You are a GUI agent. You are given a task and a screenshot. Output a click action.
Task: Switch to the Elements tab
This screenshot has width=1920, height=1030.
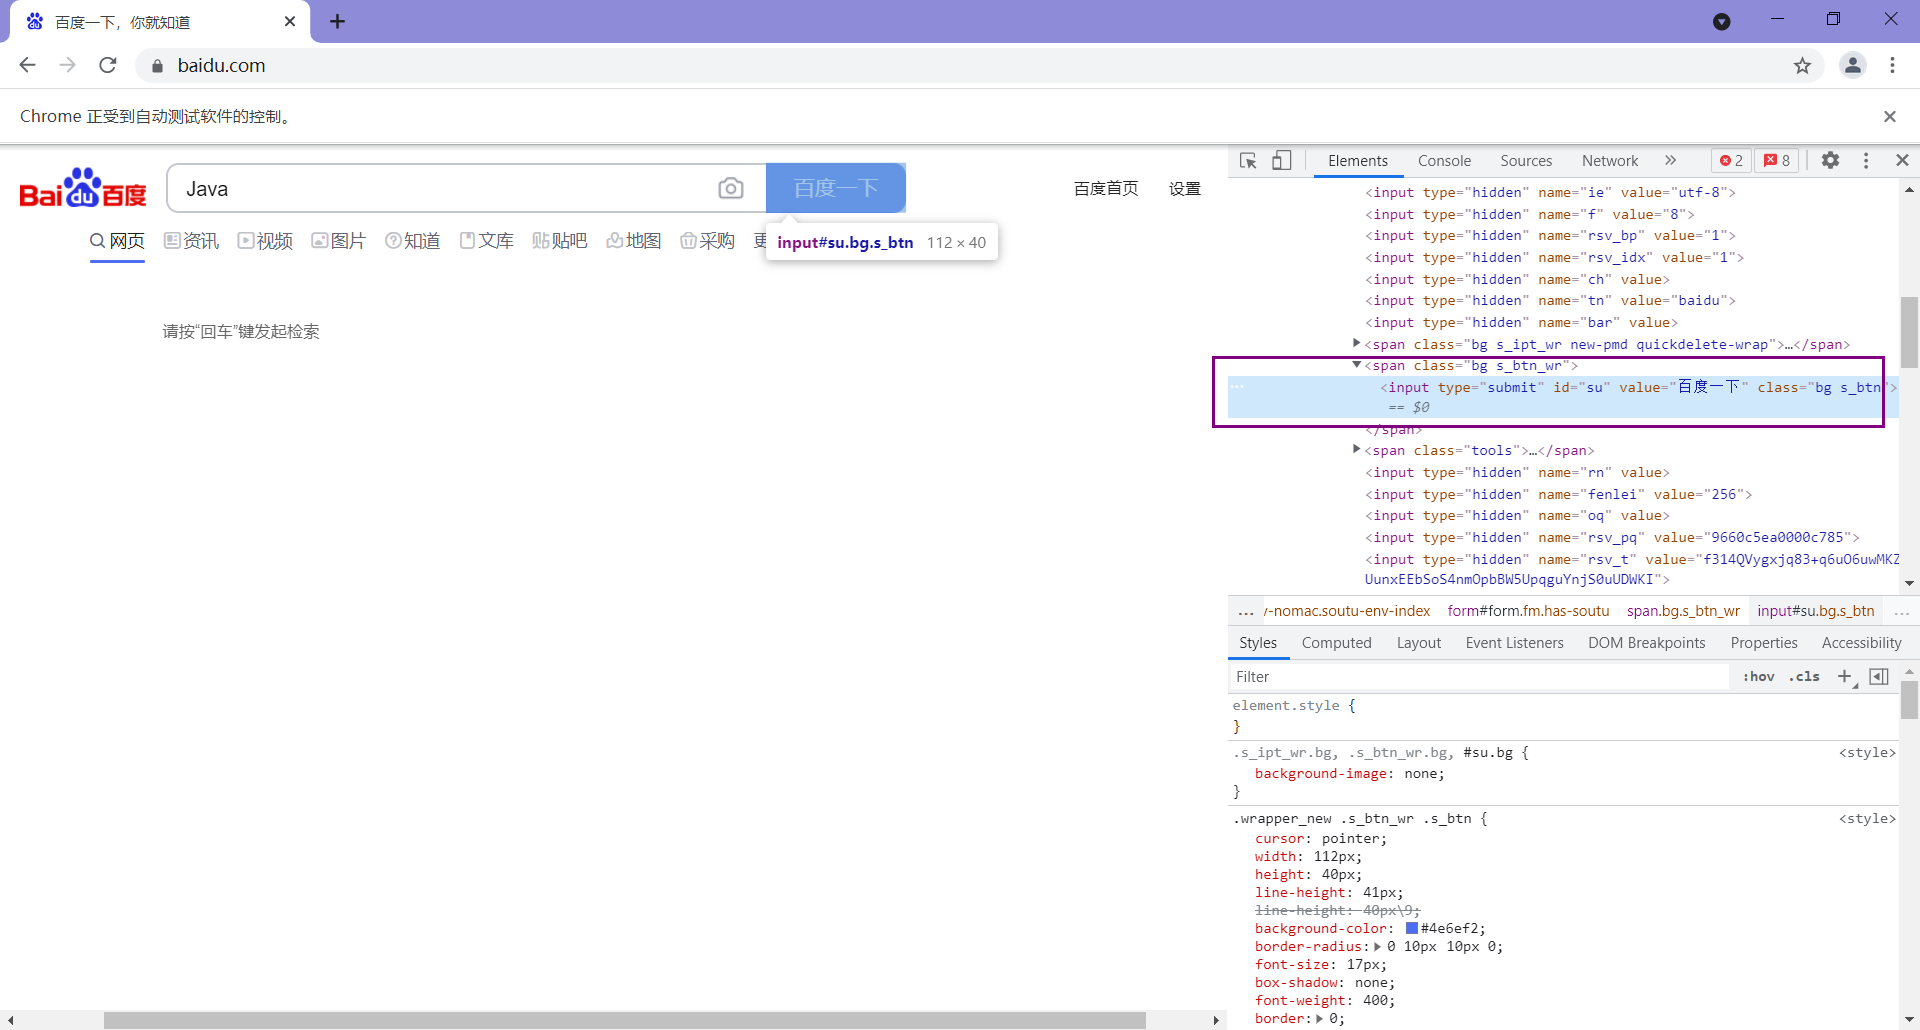[x=1358, y=161]
